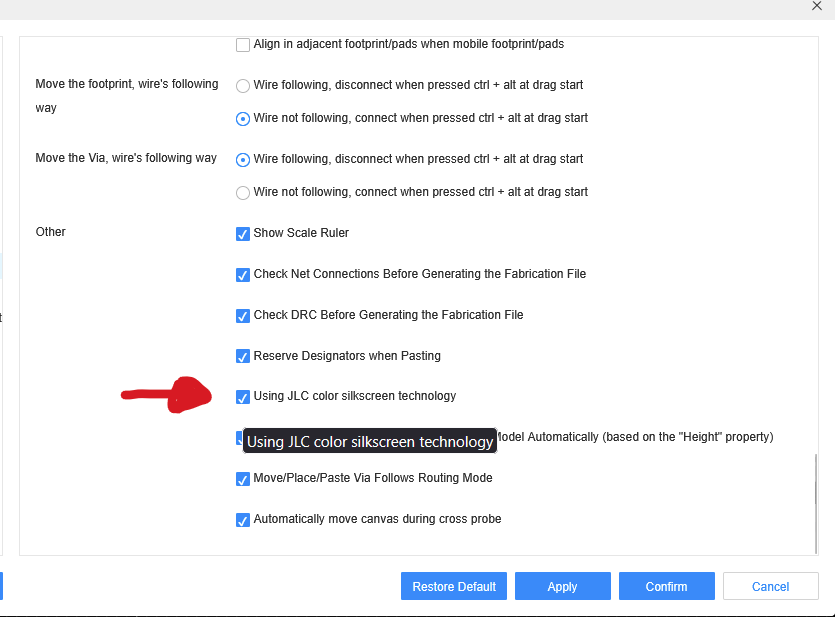The image size is (835, 617).
Task: Uncheck Using JLC color silkscreen technology
Action: pyautogui.click(x=243, y=397)
